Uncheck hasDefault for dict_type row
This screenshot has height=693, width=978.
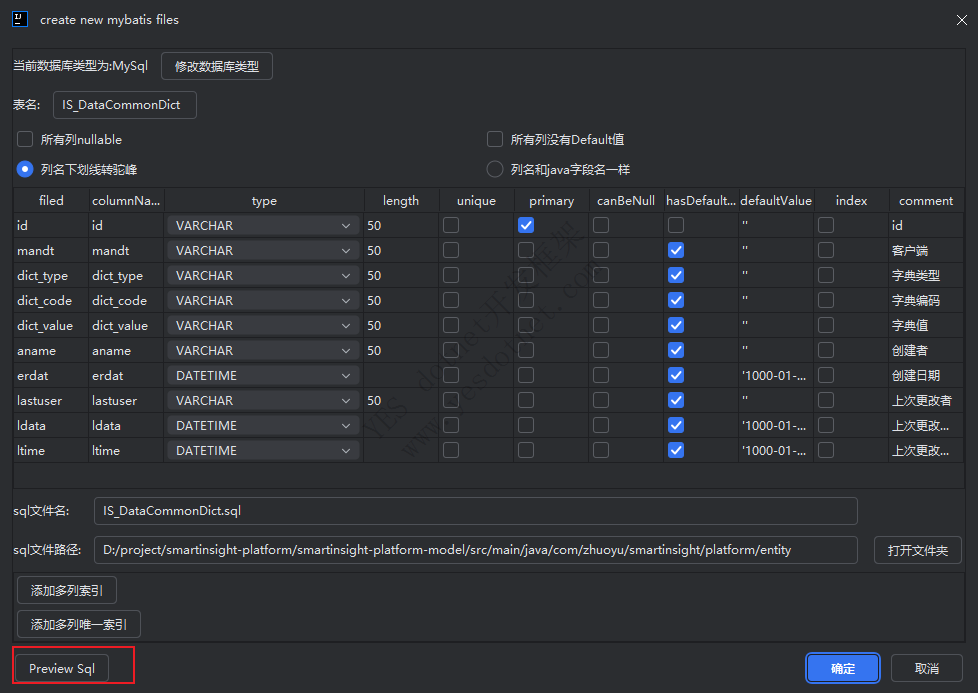pos(676,275)
